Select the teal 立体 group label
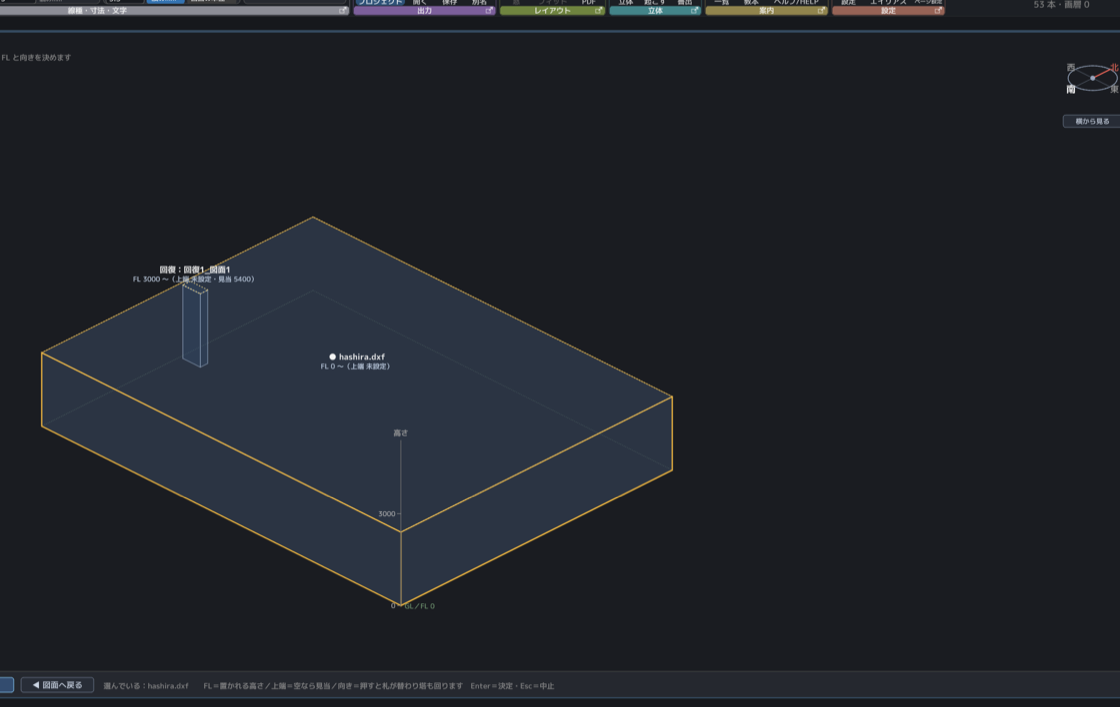This screenshot has width=1120, height=707. (655, 11)
